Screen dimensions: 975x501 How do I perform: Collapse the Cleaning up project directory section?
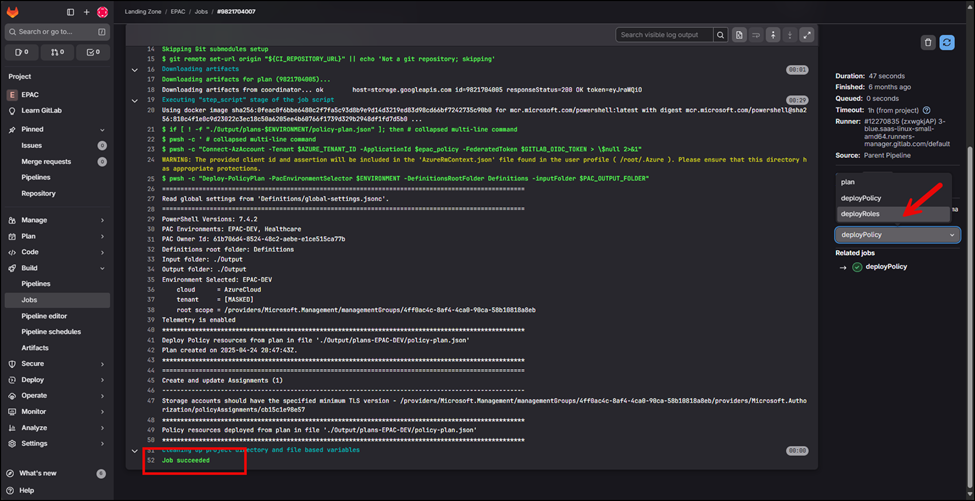pos(135,450)
